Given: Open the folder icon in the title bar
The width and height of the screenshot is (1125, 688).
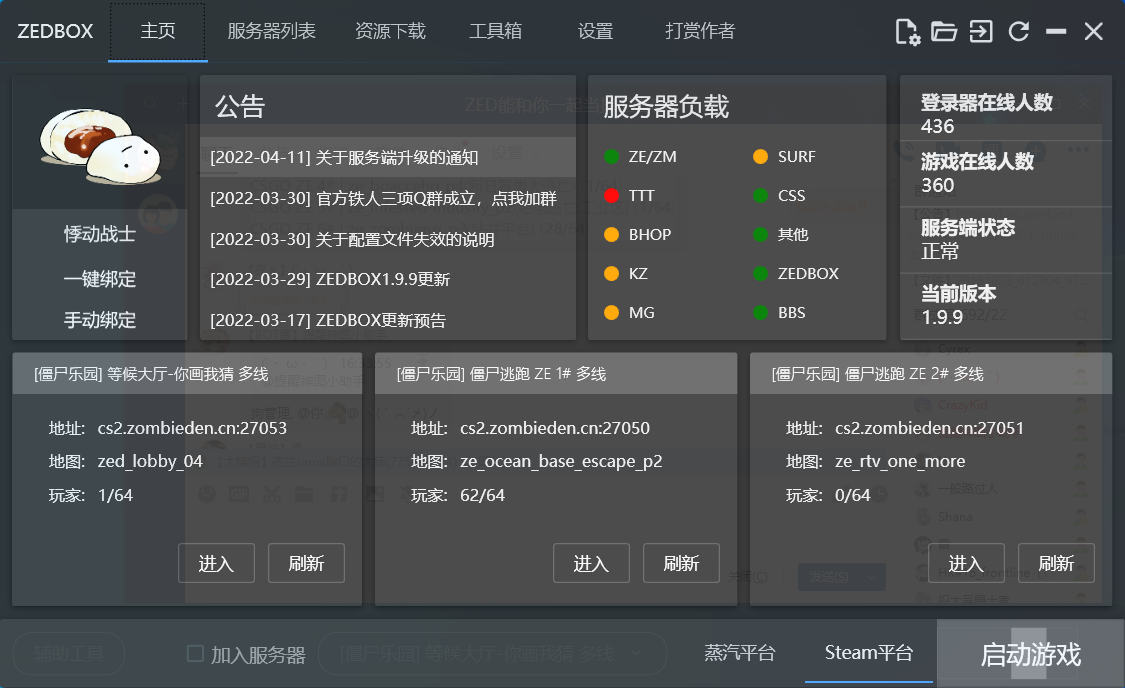Looking at the screenshot, I should (944, 31).
